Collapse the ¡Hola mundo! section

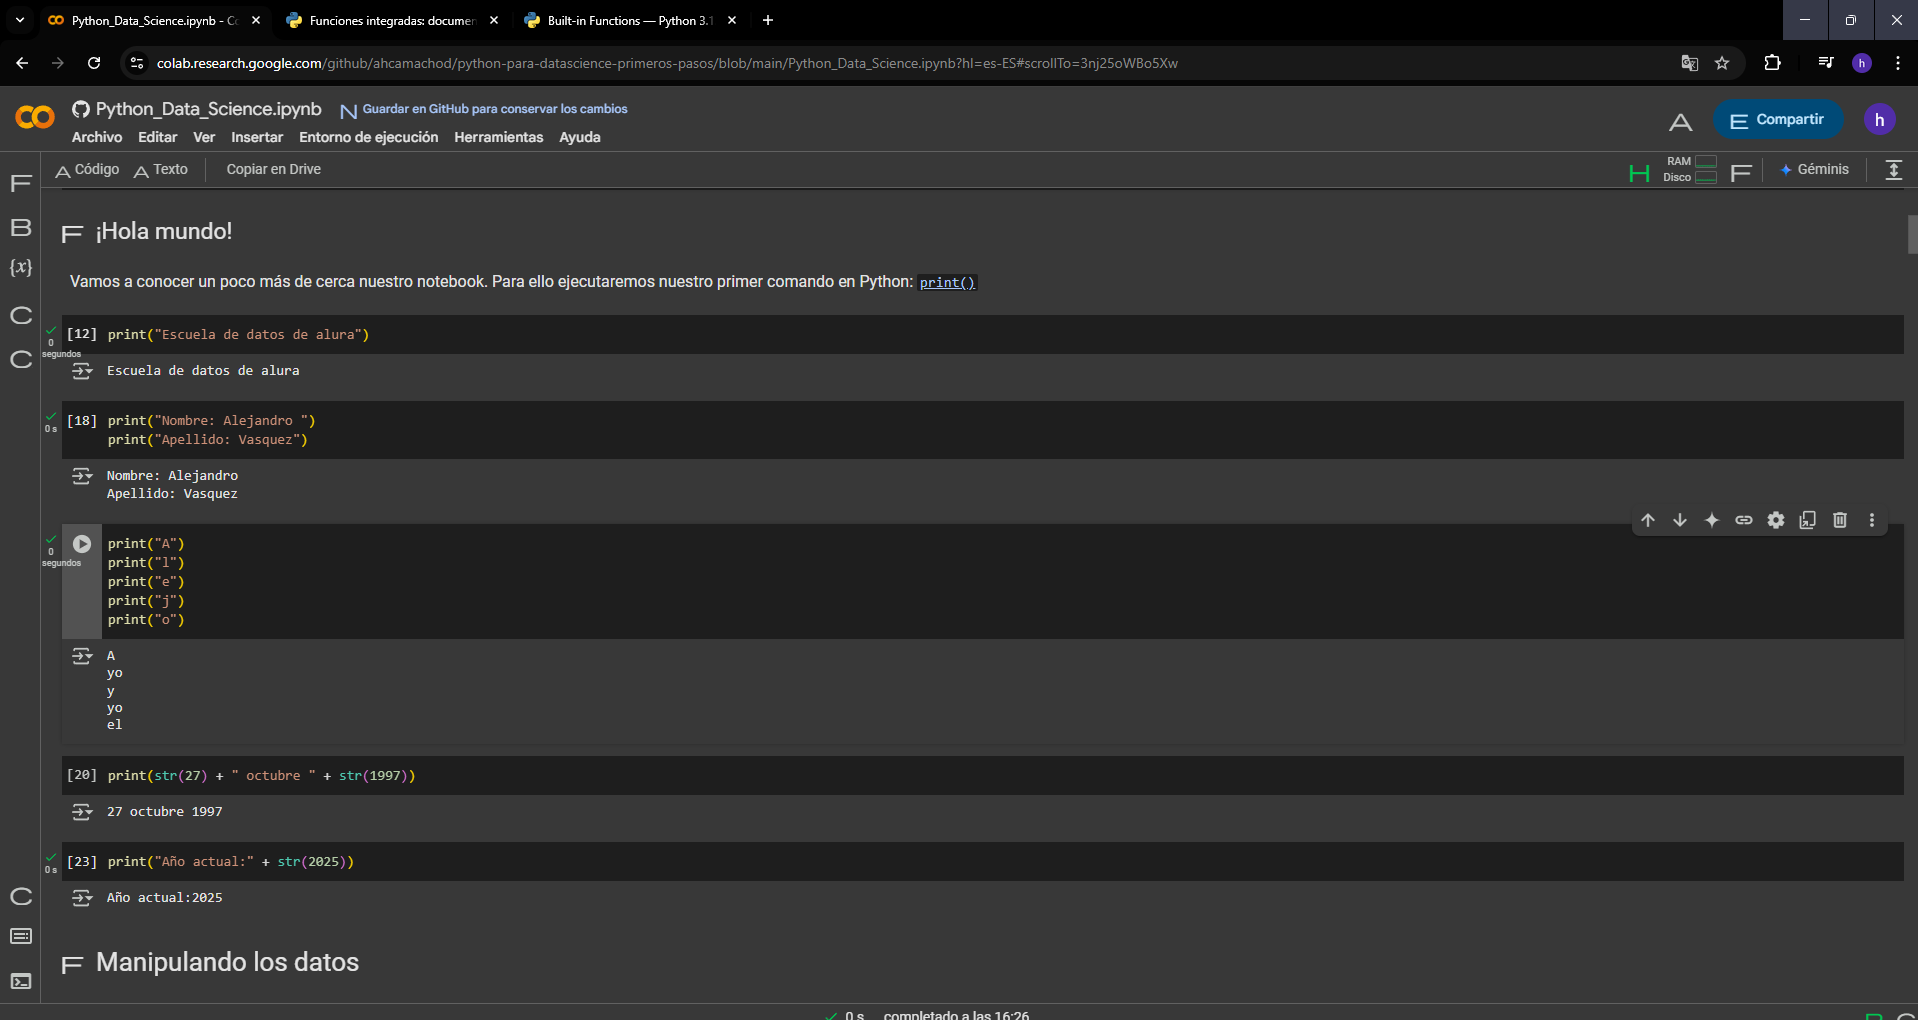point(72,233)
